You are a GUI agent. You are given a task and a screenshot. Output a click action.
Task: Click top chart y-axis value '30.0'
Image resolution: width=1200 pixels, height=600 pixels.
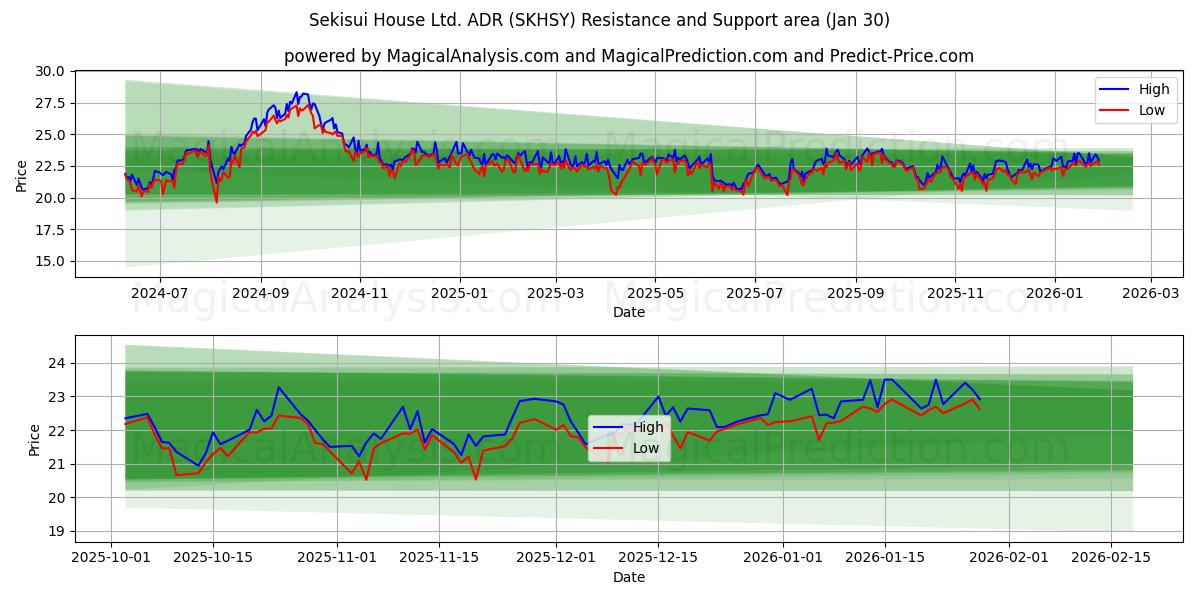point(52,71)
